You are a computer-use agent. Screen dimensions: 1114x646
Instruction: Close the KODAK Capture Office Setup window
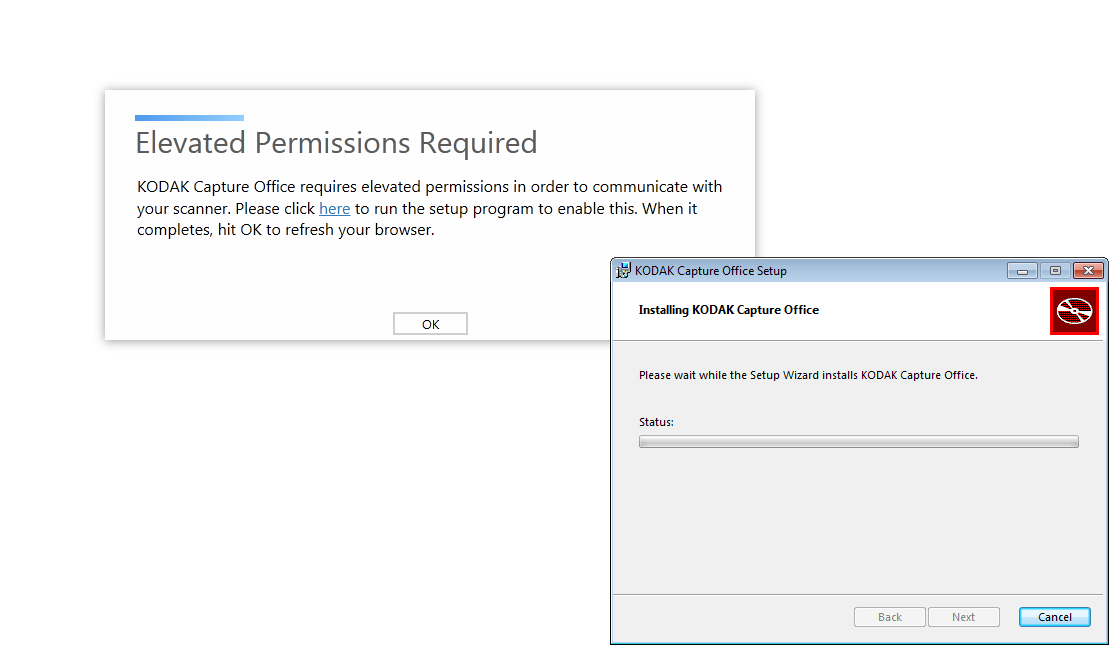1087,271
